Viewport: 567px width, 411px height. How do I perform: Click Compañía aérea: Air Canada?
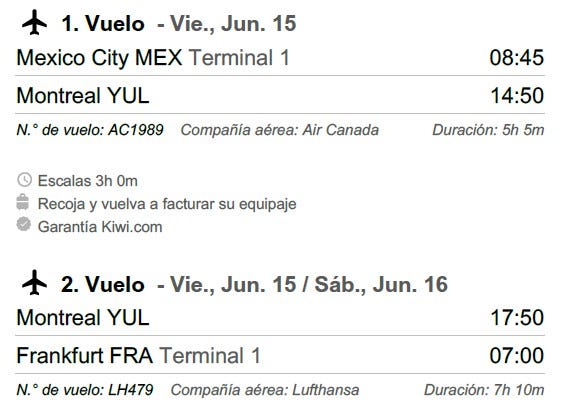[x=280, y=130]
